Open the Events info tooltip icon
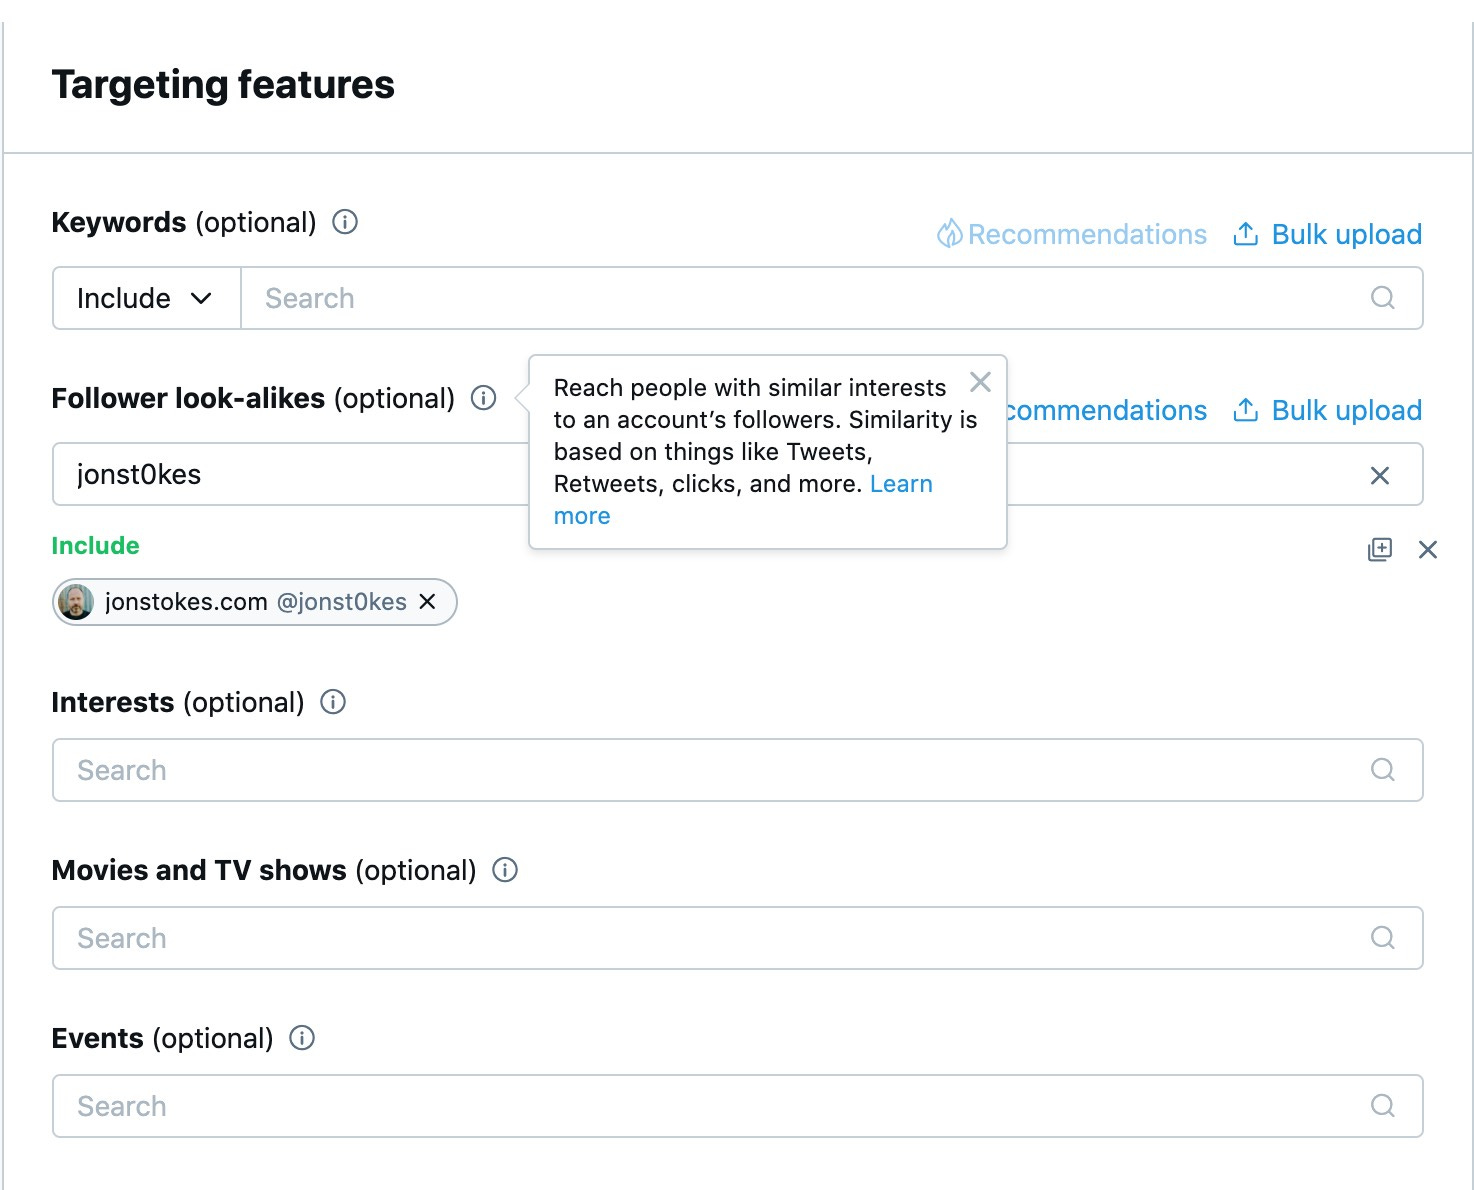The image size is (1474, 1190). click(x=301, y=1038)
